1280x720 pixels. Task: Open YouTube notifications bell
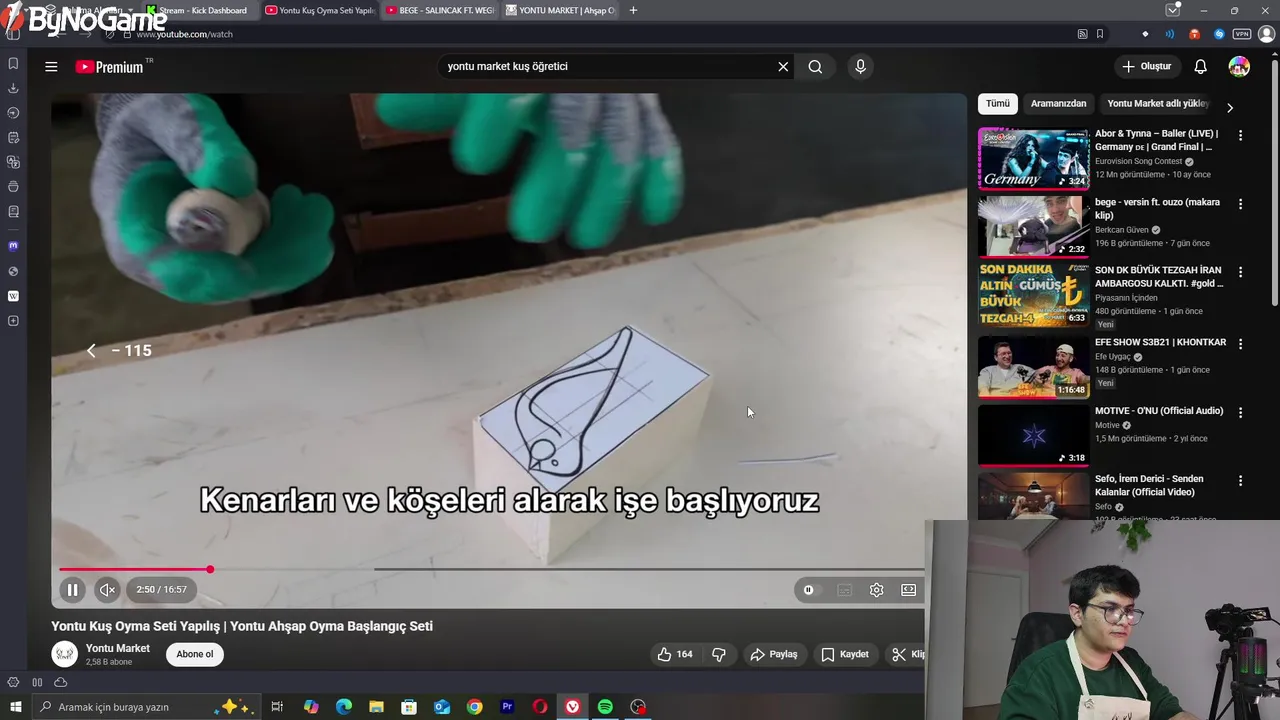tap(1200, 67)
